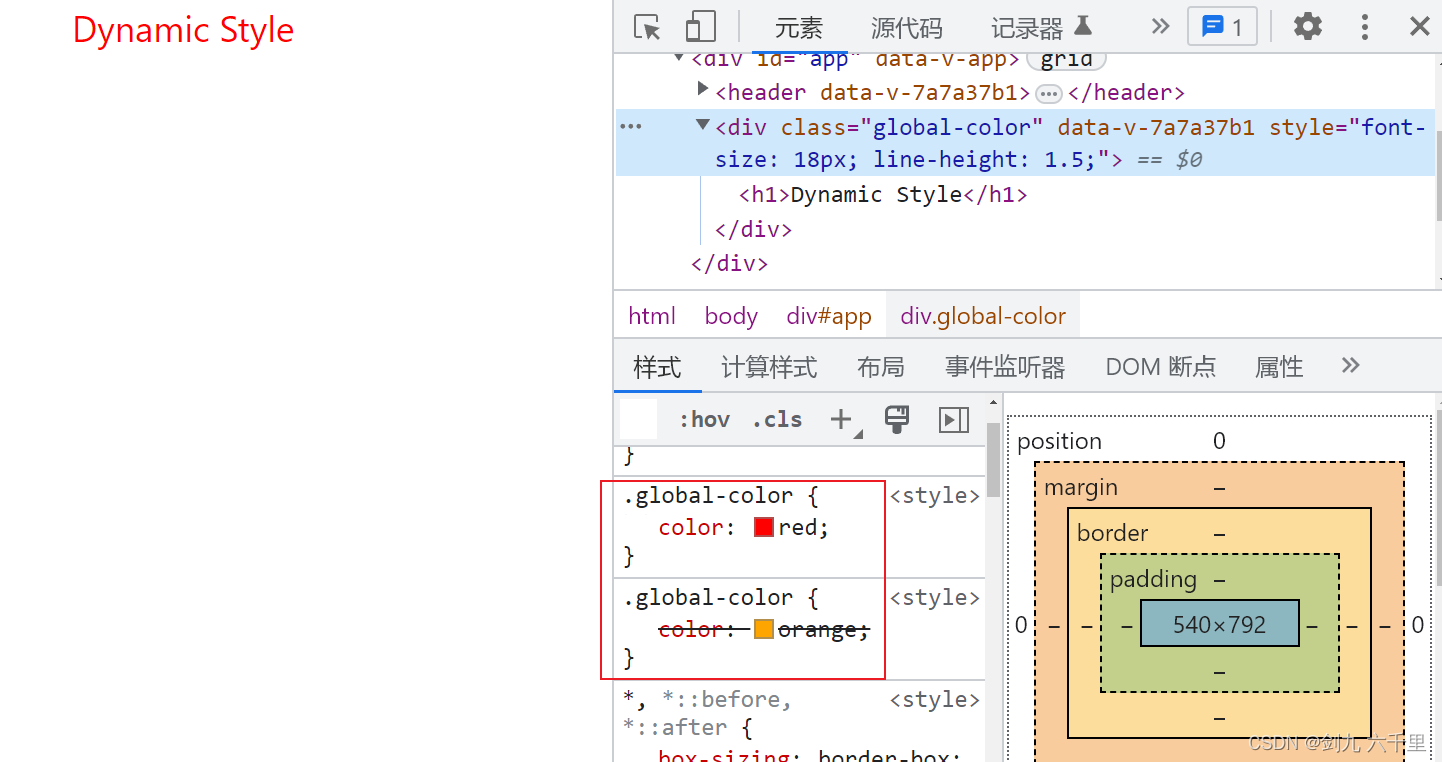The height and width of the screenshot is (762, 1442).
Task: Toggle the .cls class editor
Action: [x=777, y=420]
